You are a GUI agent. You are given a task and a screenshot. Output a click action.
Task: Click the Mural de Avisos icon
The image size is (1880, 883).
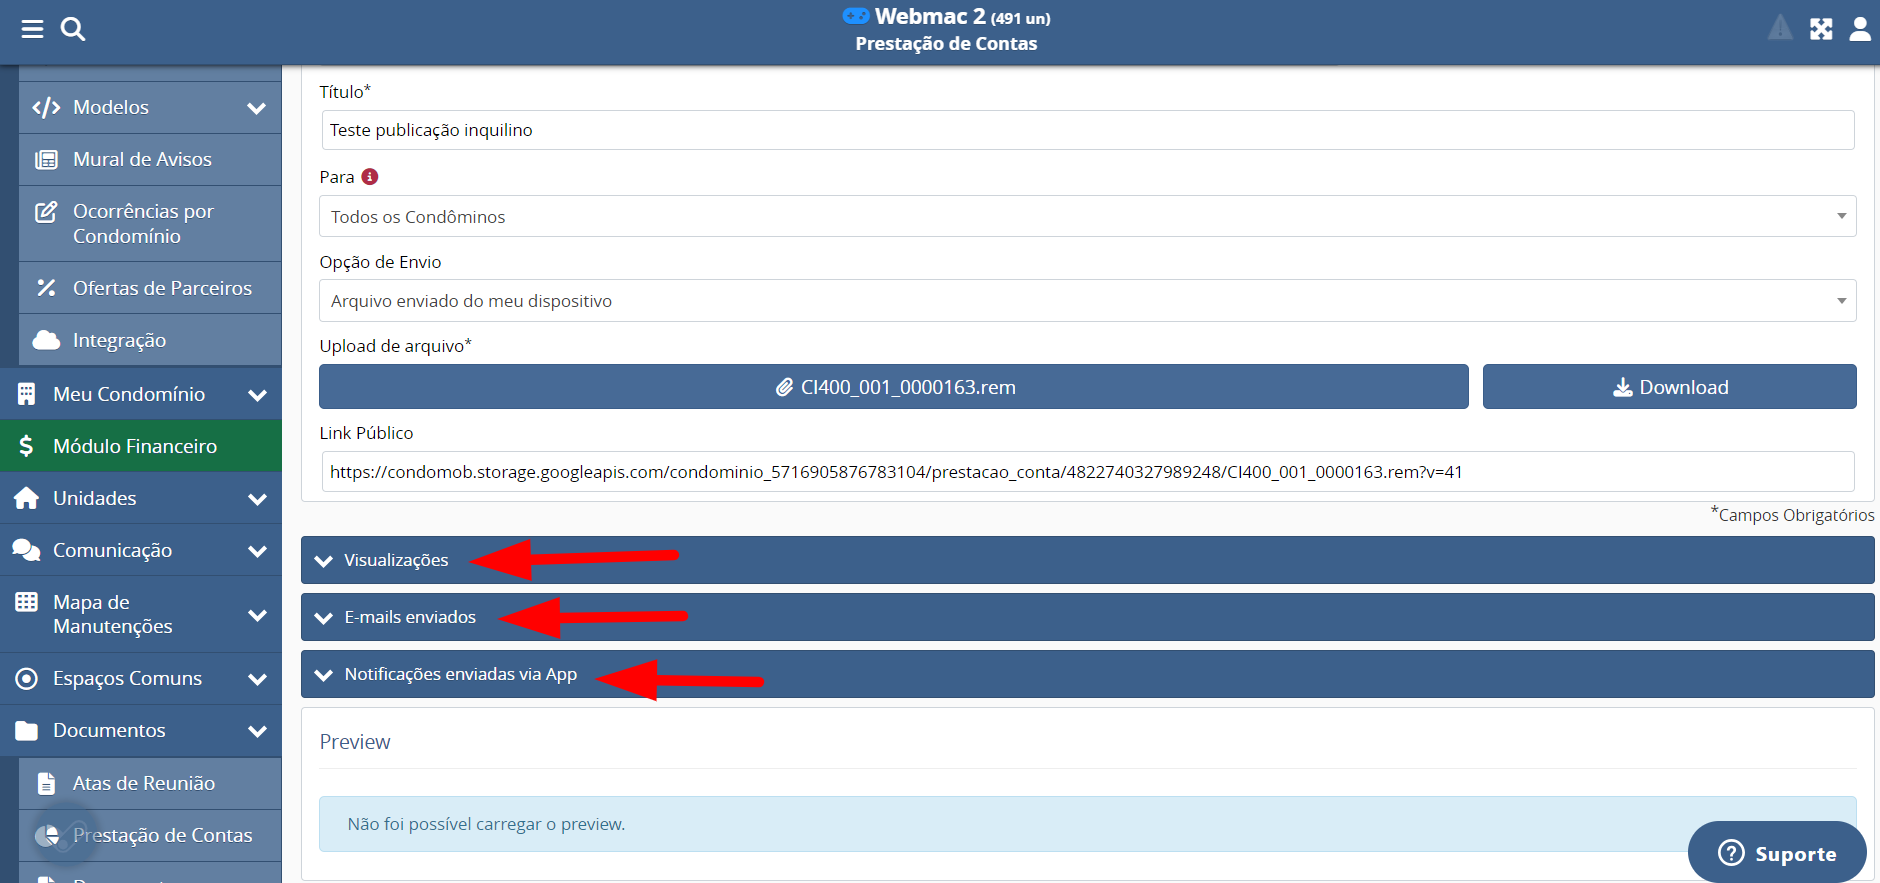click(46, 159)
